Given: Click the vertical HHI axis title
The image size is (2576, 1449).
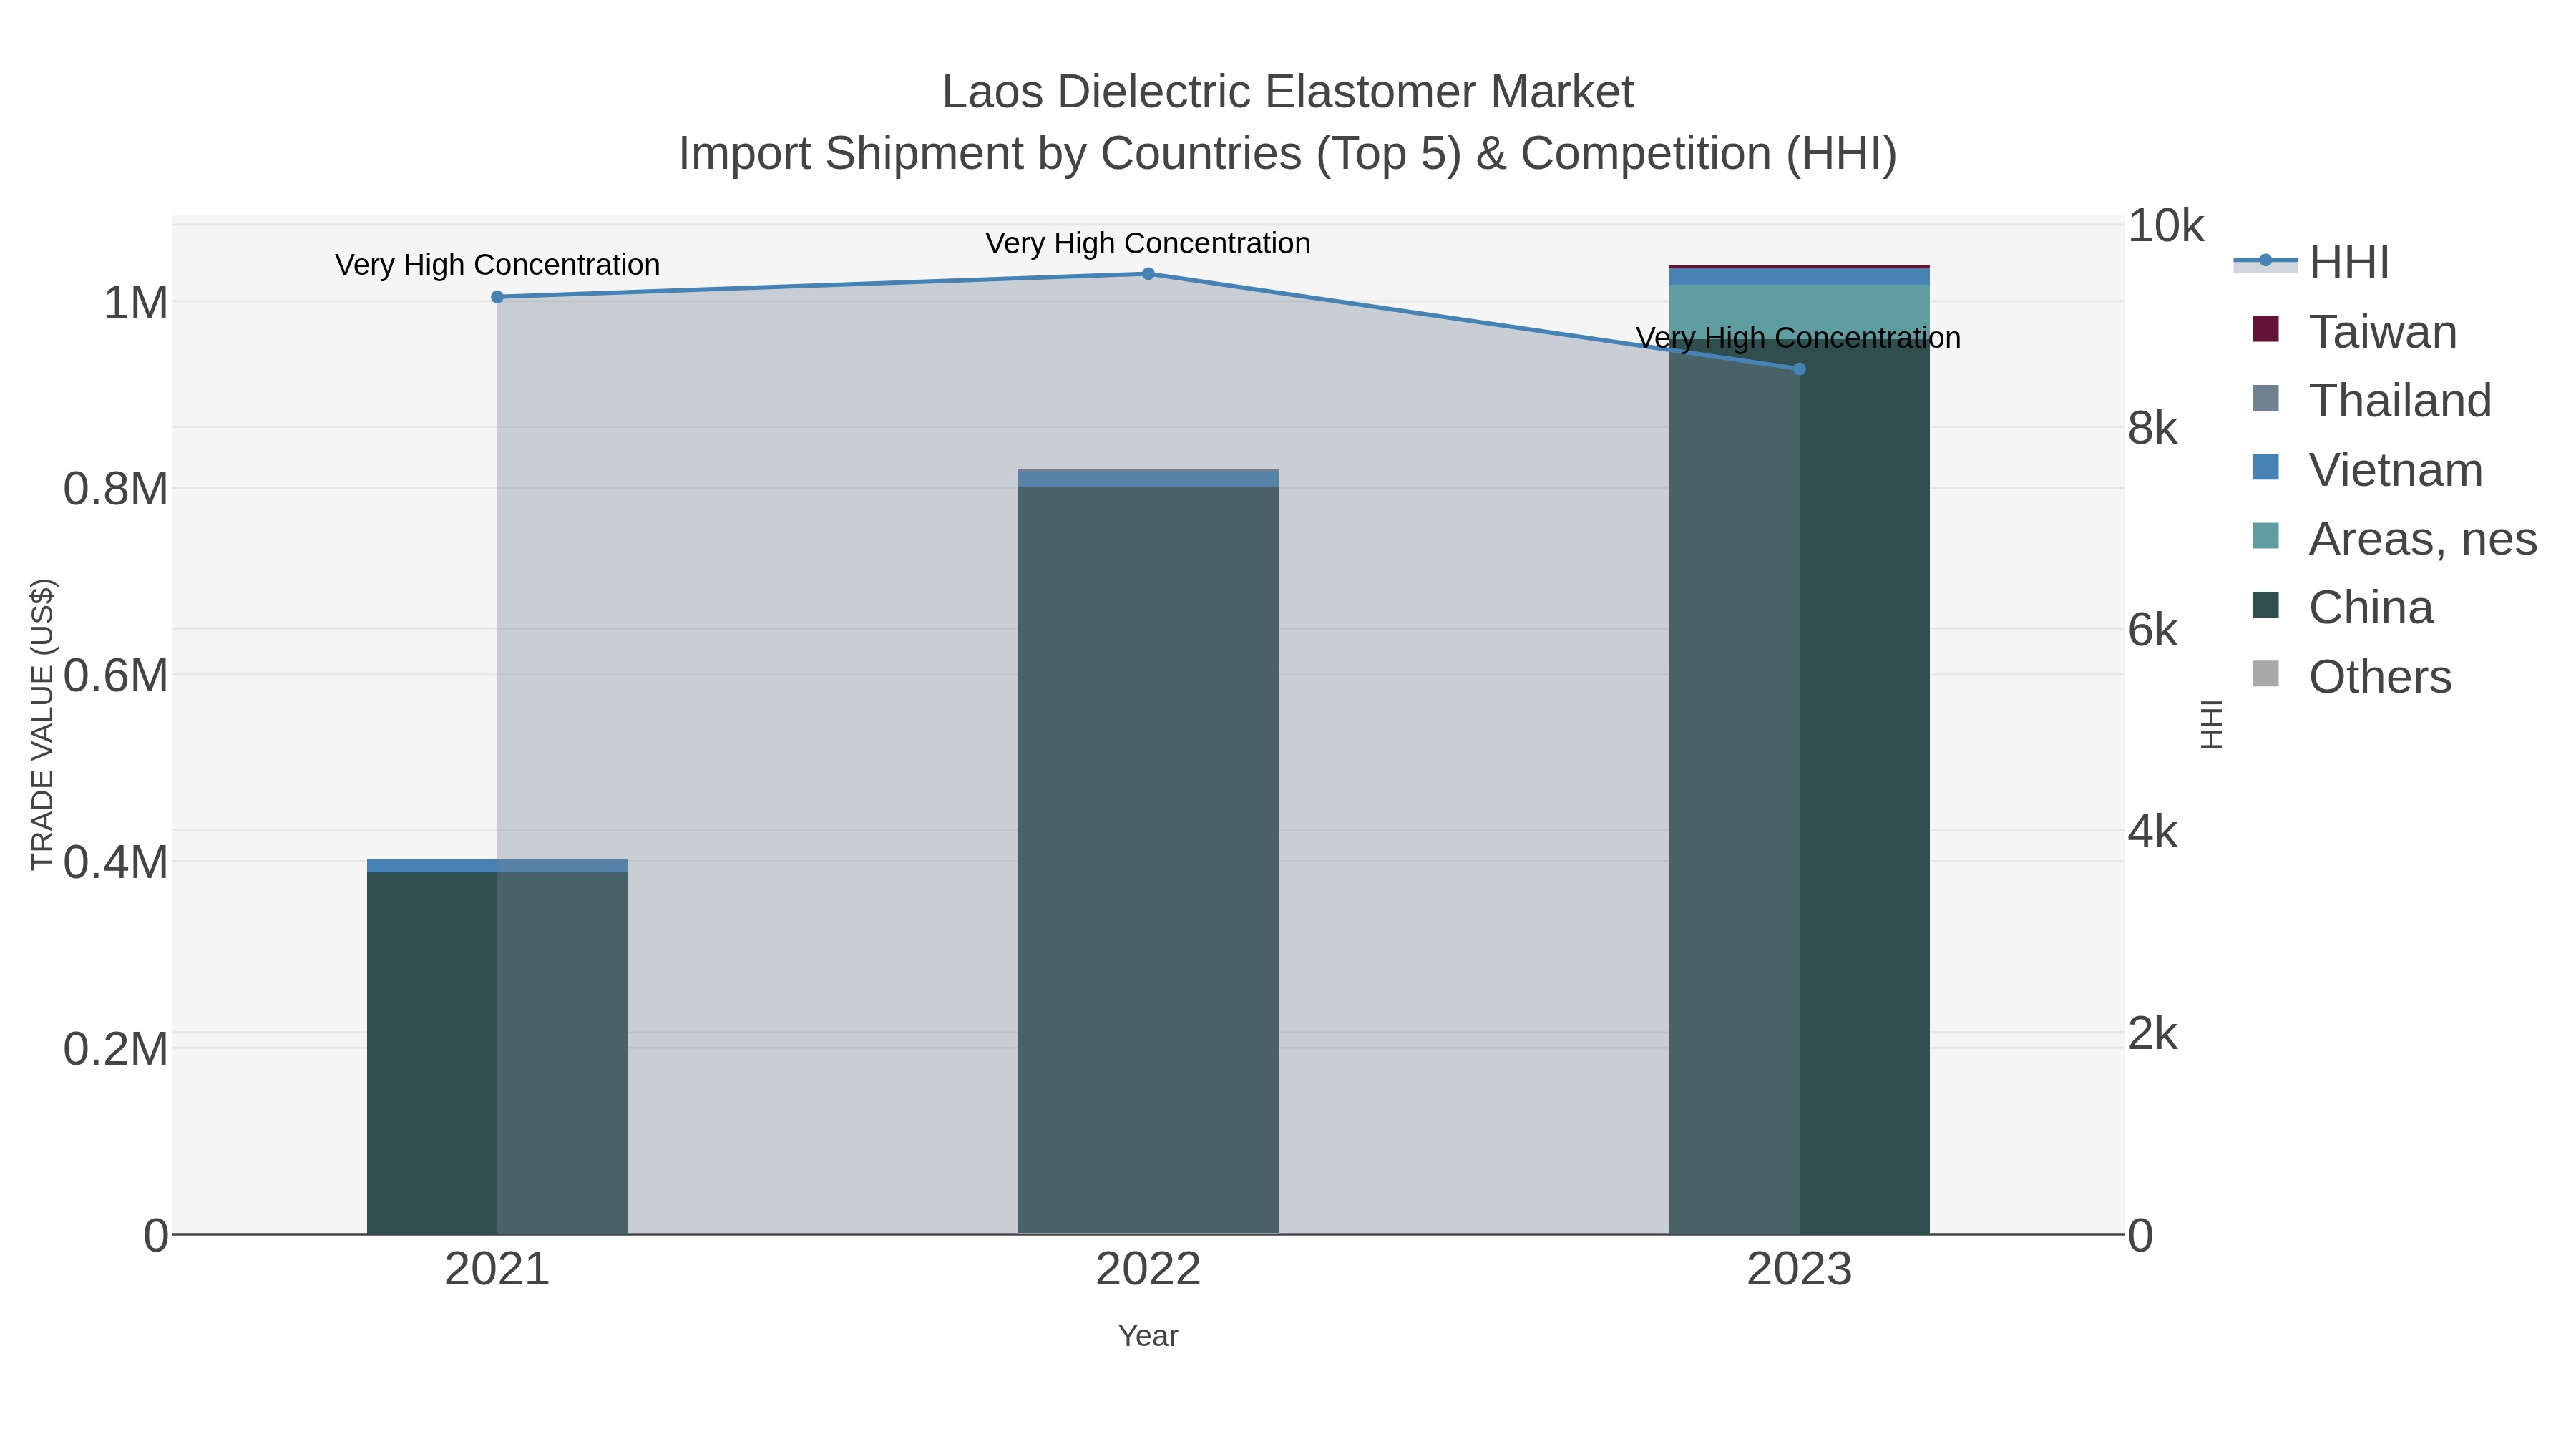Looking at the screenshot, I should point(2211,724).
